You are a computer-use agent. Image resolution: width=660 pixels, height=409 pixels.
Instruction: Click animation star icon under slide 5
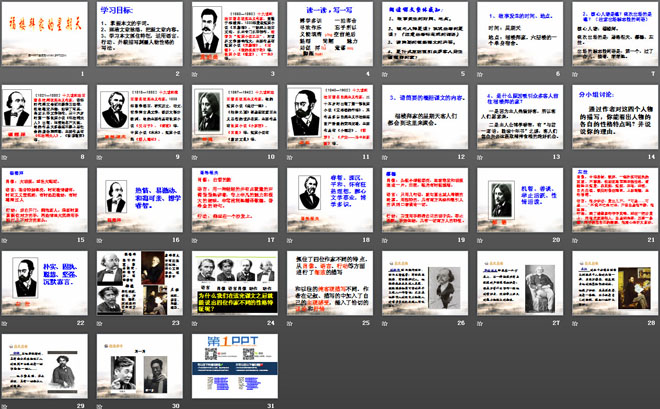385,74
